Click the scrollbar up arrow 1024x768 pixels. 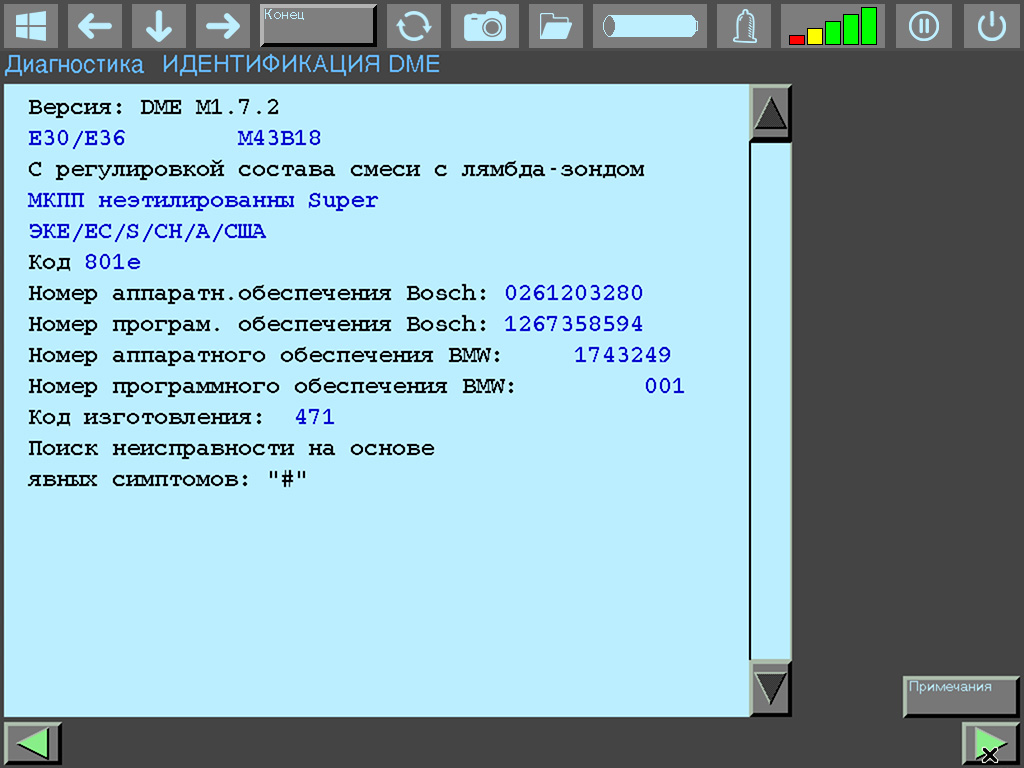click(x=769, y=112)
